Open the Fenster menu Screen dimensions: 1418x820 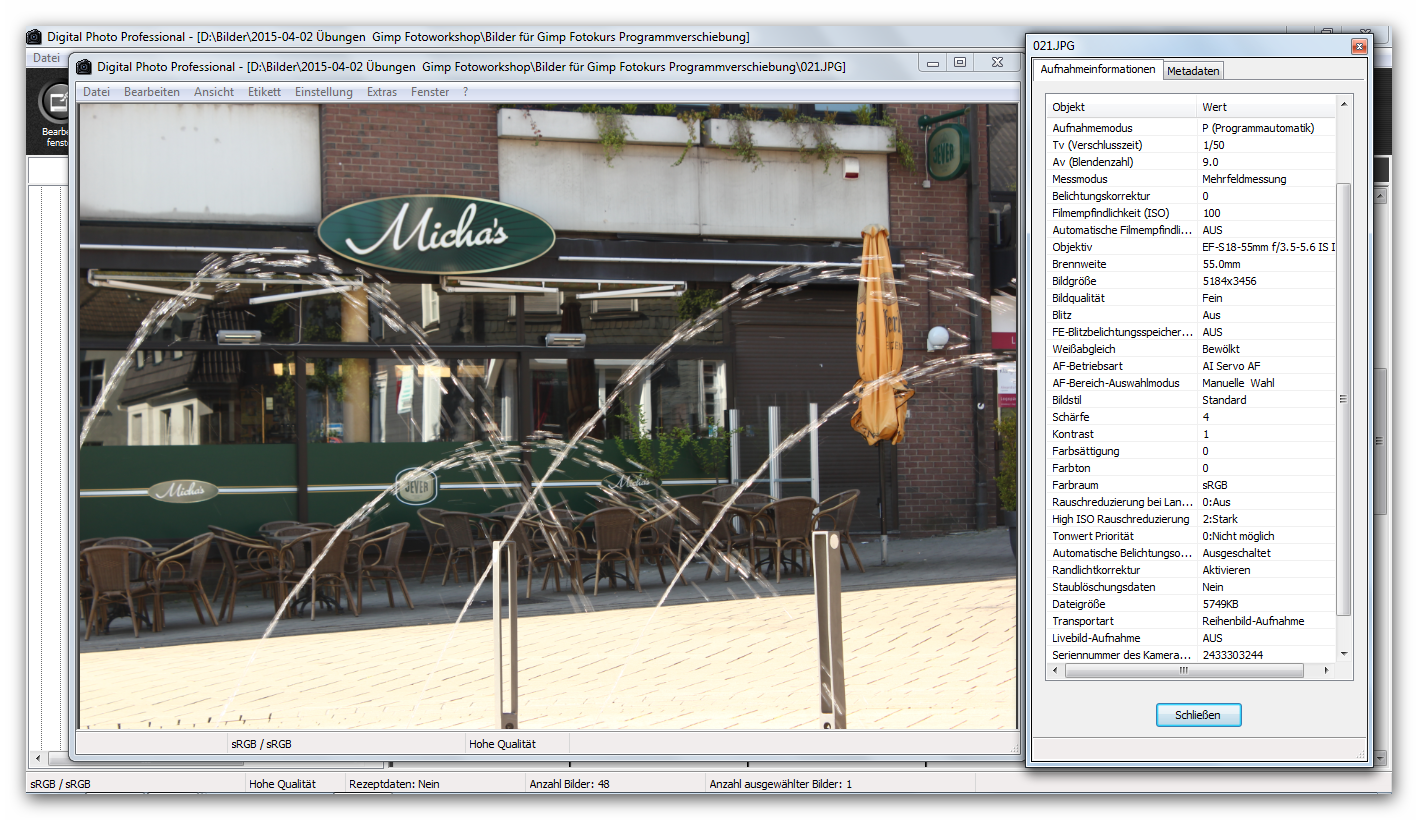pos(430,92)
